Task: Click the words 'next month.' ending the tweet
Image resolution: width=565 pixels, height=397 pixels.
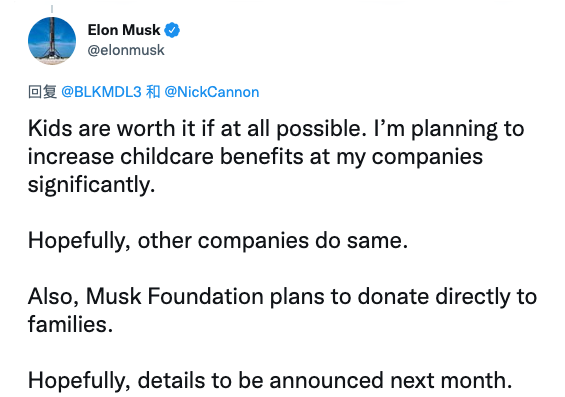Action: coord(451,380)
